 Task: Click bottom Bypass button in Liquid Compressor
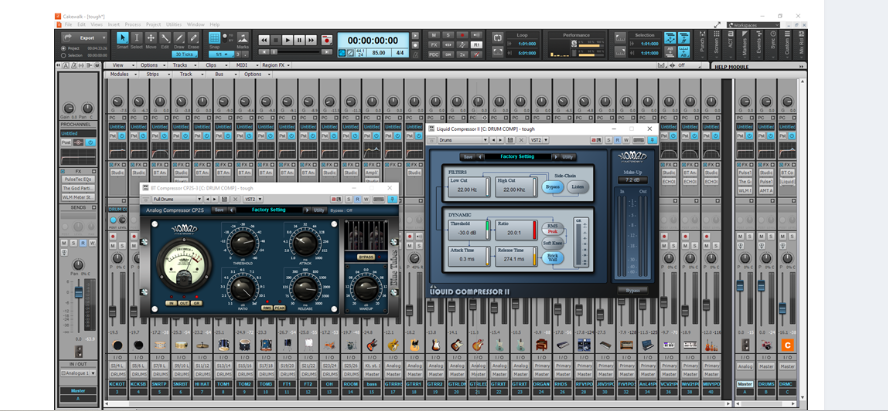click(x=633, y=290)
